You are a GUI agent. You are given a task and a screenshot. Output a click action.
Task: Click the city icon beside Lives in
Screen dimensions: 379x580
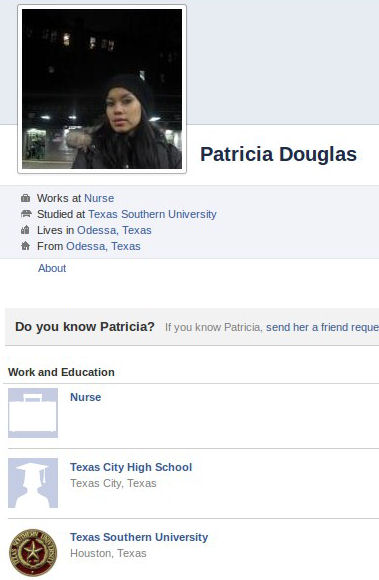pyautogui.click(x=25, y=230)
